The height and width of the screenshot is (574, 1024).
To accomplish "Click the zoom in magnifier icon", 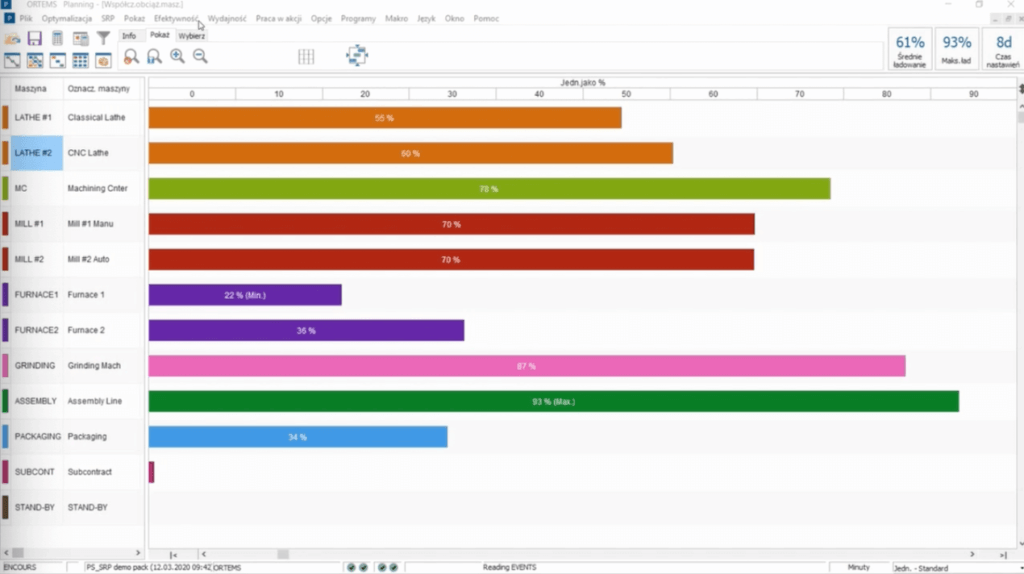I will point(177,57).
